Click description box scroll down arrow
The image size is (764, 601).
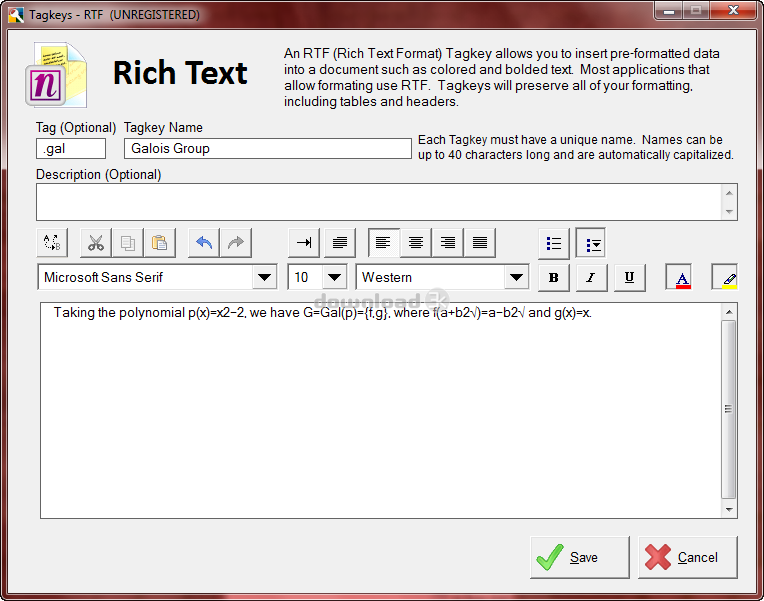[729, 212]
